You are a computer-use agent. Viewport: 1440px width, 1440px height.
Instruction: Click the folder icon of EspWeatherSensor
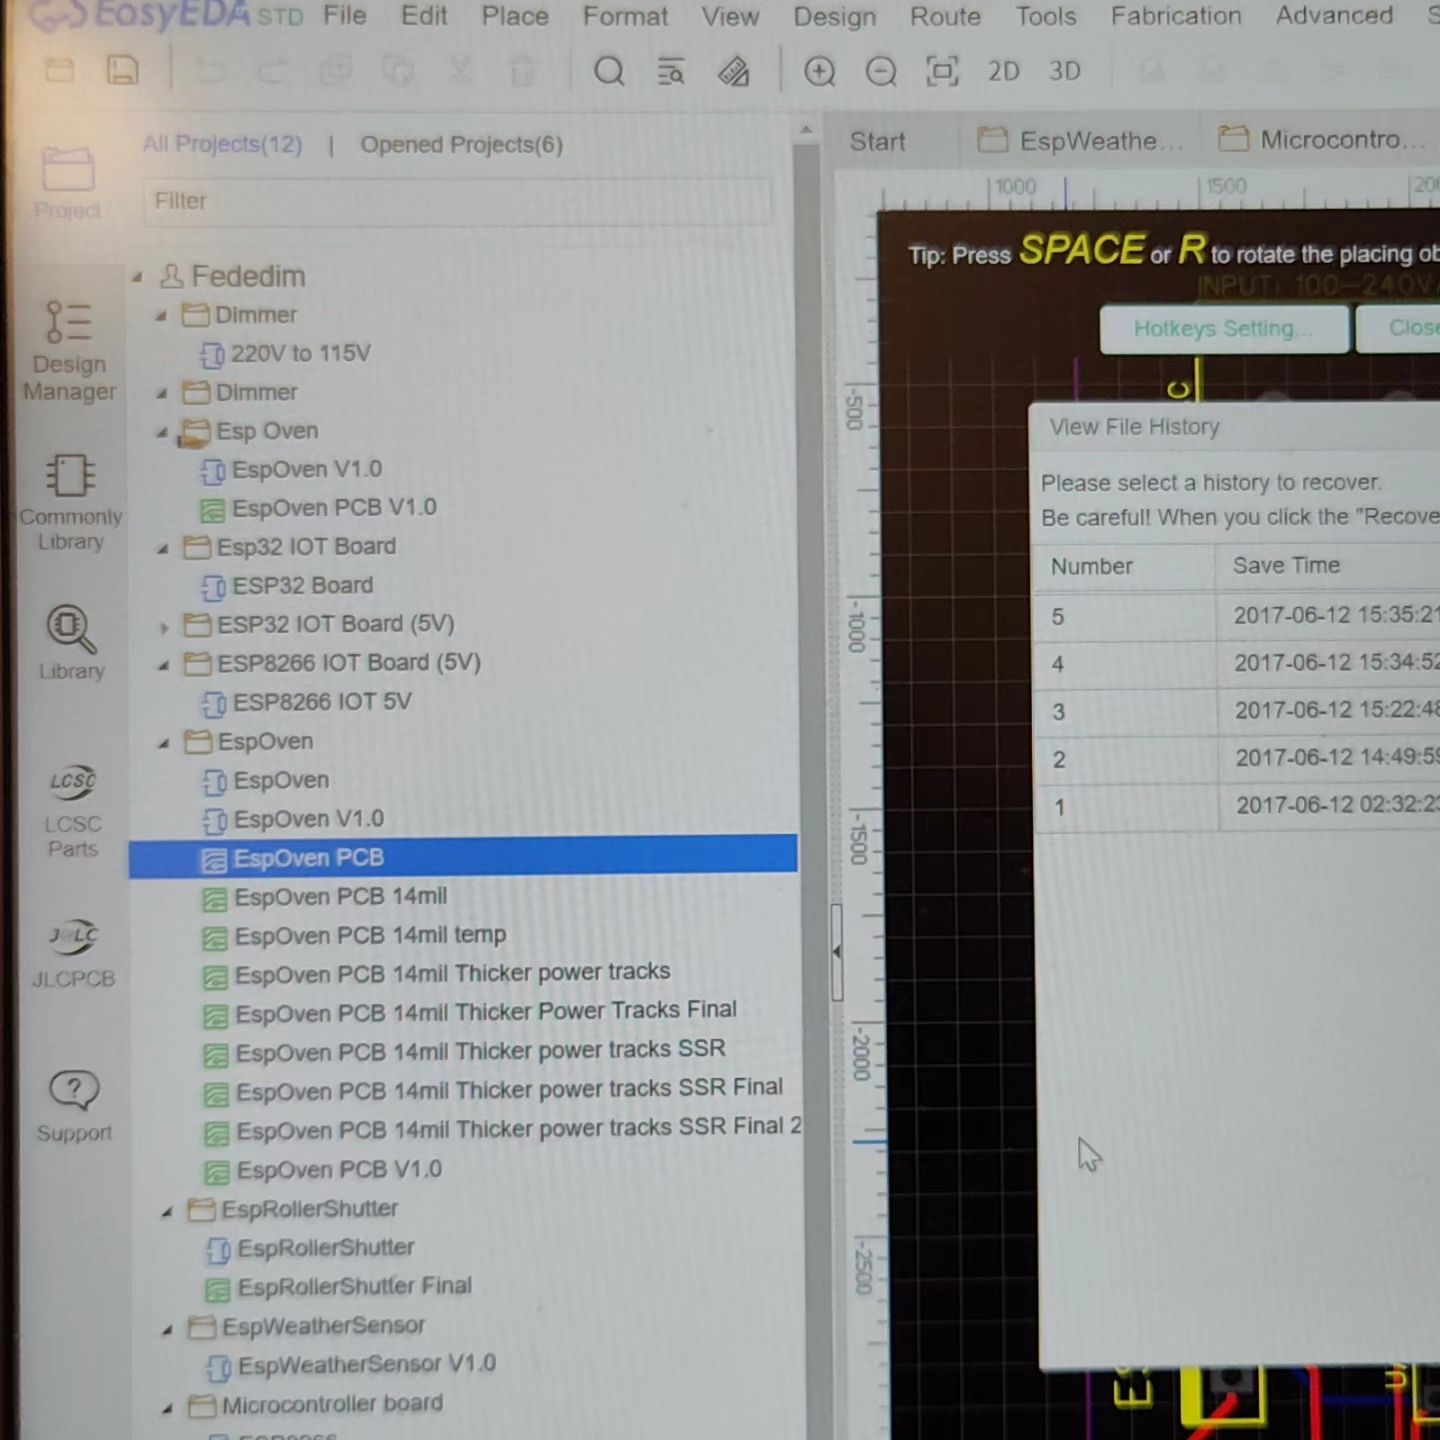tap(203, 1327)
